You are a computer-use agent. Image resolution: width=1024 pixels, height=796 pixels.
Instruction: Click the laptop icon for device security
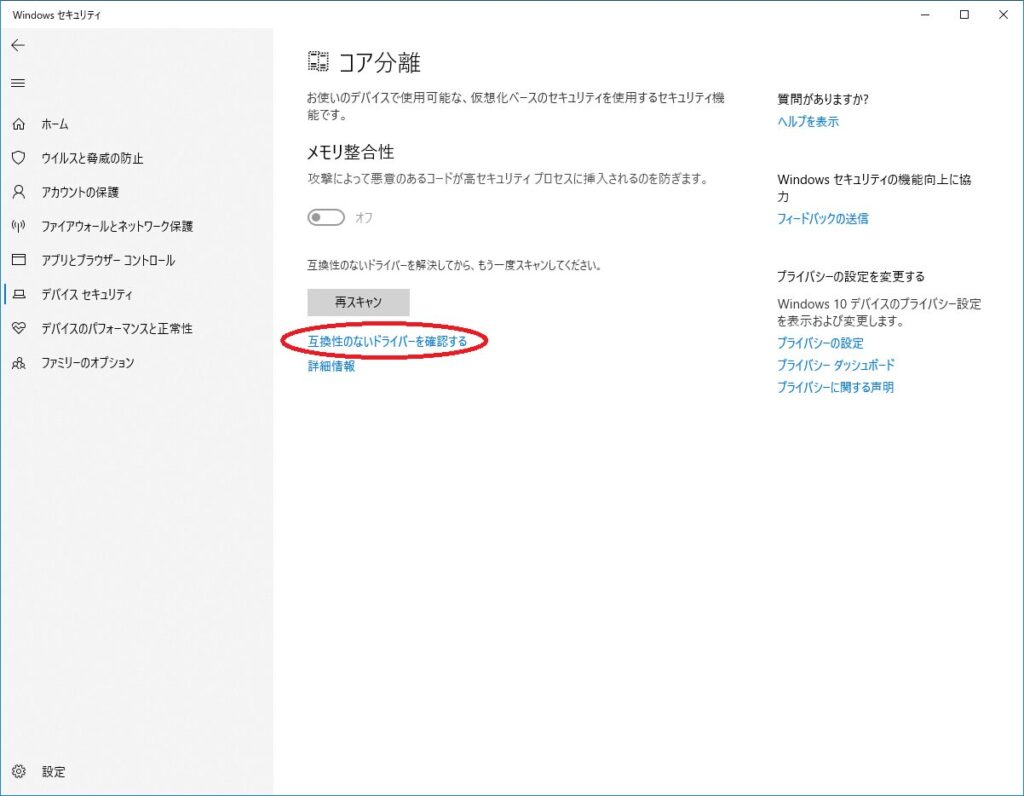pyautogui.click(x=19, y=294)
